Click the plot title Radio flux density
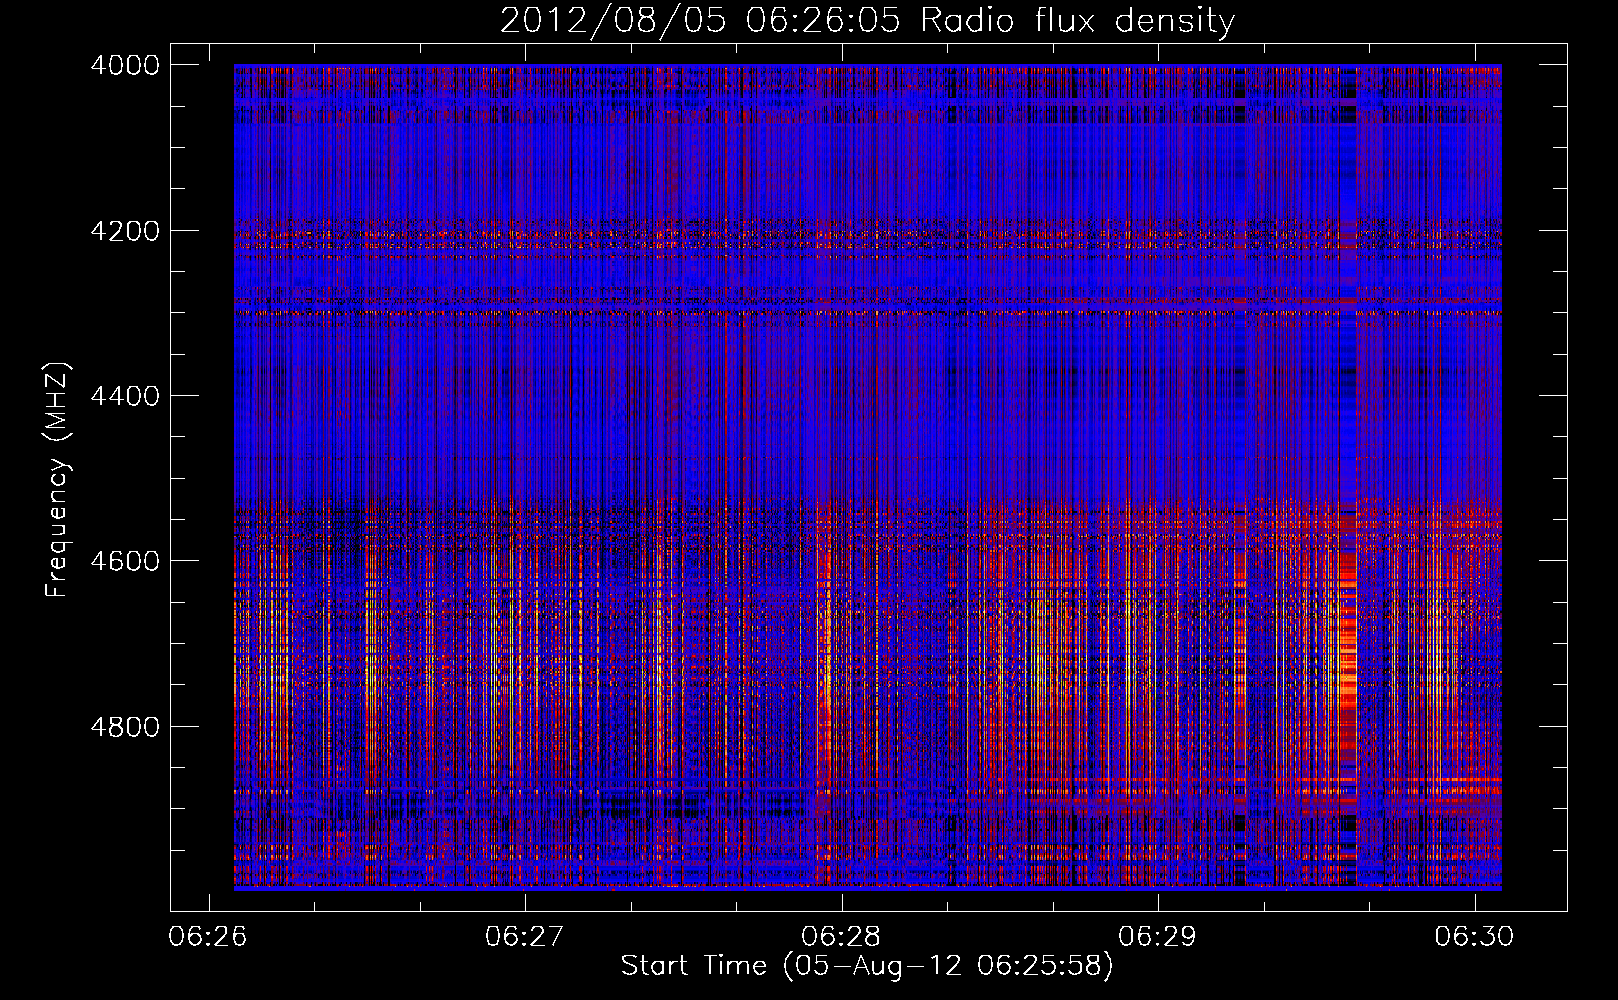 coord(867,20)
